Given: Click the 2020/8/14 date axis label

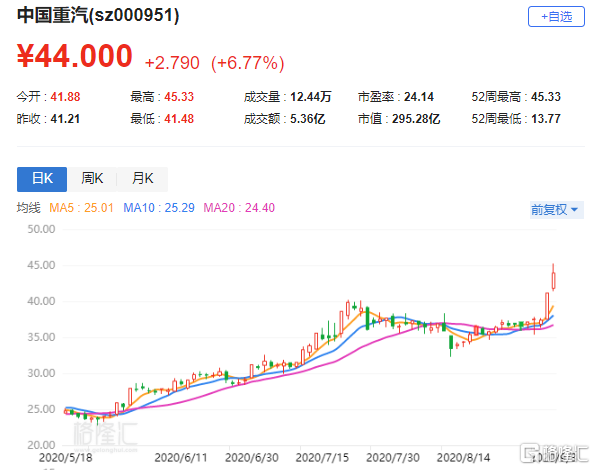Looking at the screenshot, I should click(x=463, y=458).
